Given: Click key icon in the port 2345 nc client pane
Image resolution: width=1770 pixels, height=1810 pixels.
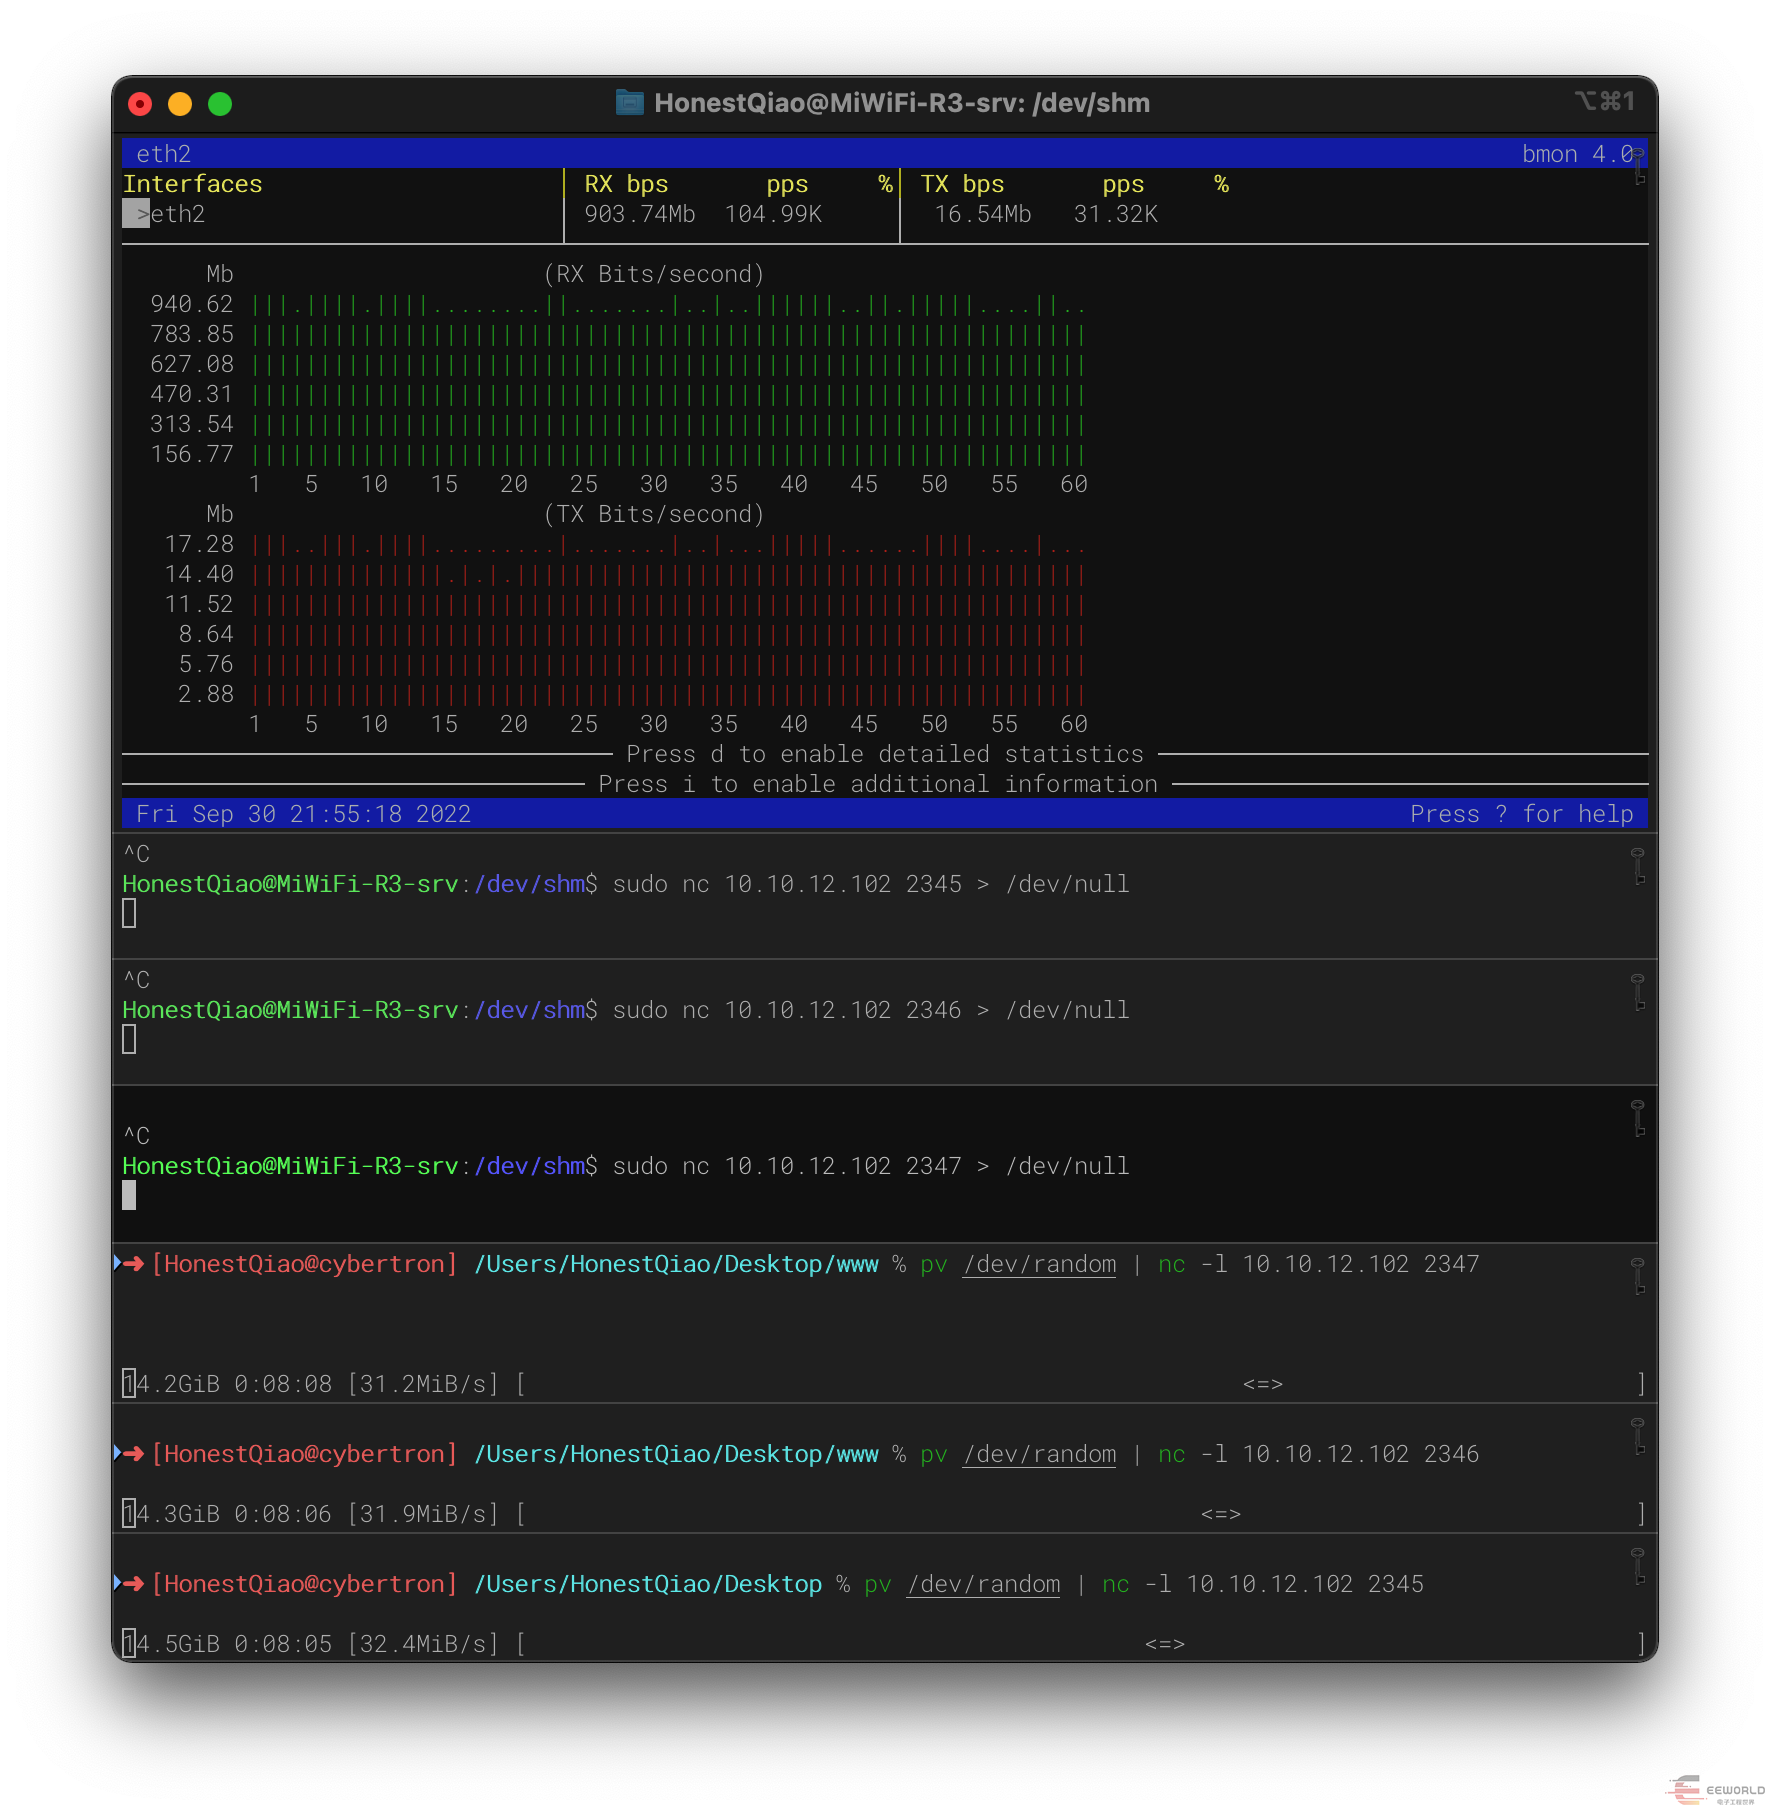Looking at the screenshot, I should tap(1638, 865).
